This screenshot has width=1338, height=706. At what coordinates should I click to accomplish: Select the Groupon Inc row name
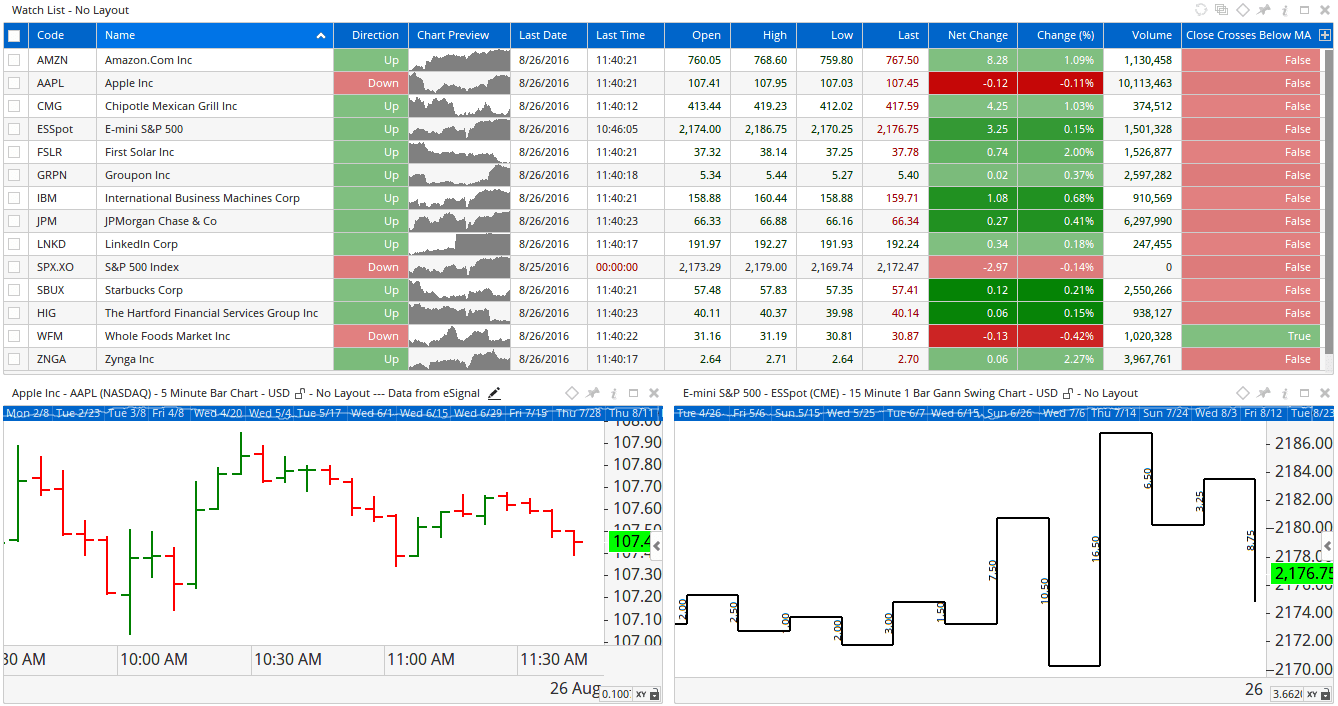[138, 175]
